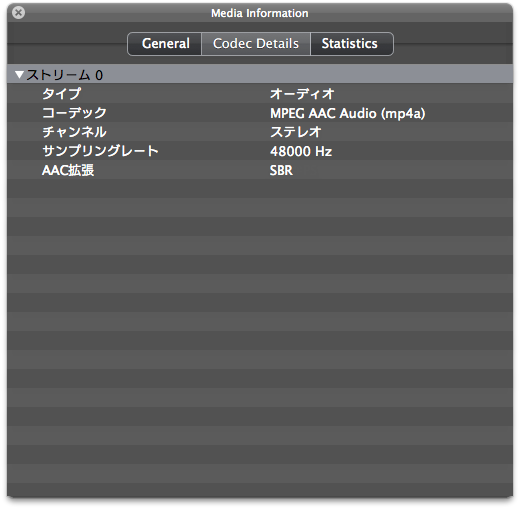The image size is (520, 509).
Task: Click the 48000 Hz value
Action: click(301, 151)
